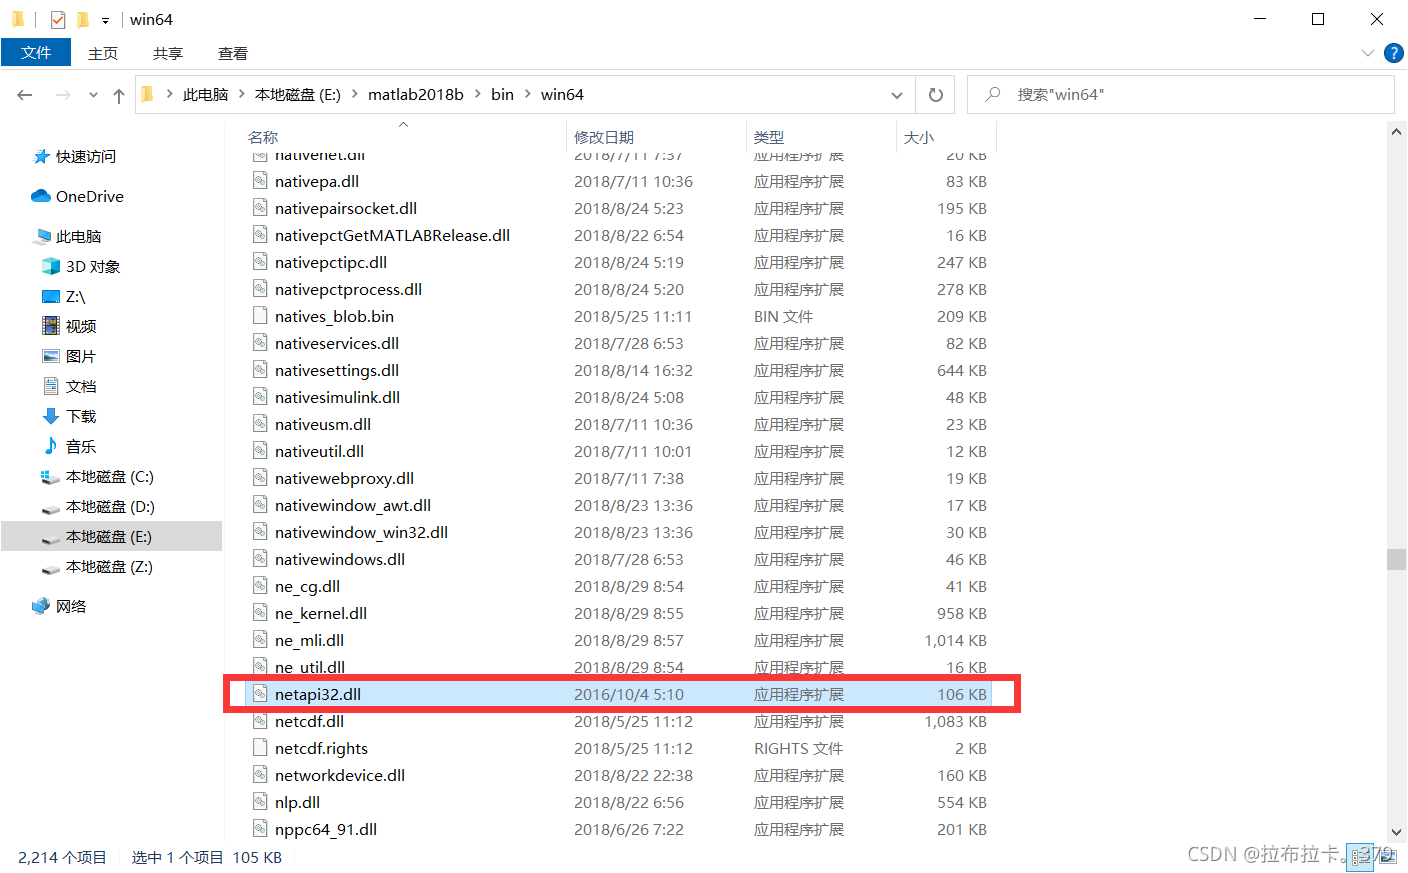Select the file ne_mli.dll
The height and width of the screenshot is (873, 1408).
click(309, 640)
